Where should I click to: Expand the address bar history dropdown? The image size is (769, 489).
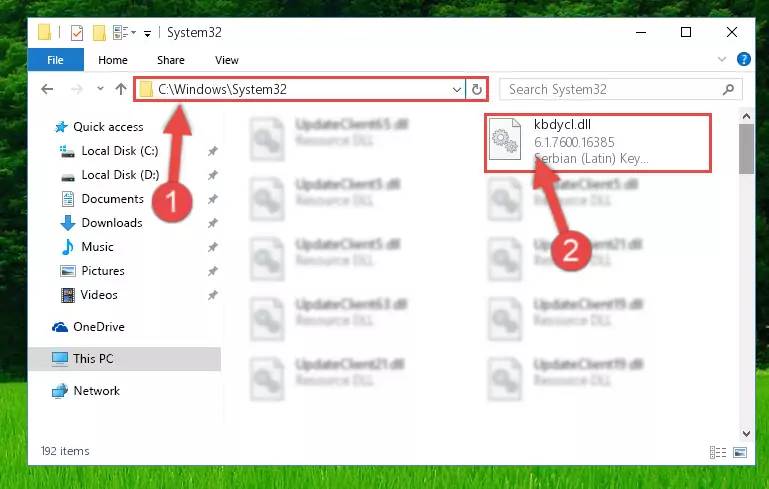point(457,89)
